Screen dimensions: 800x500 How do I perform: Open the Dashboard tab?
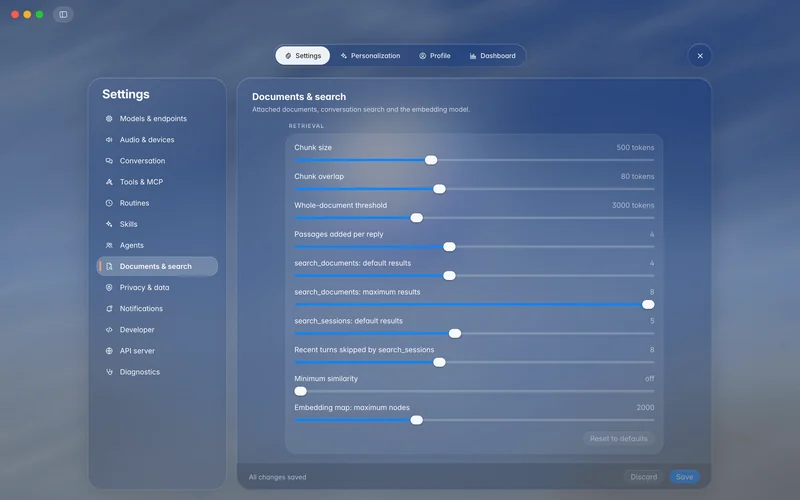point(492,56)
